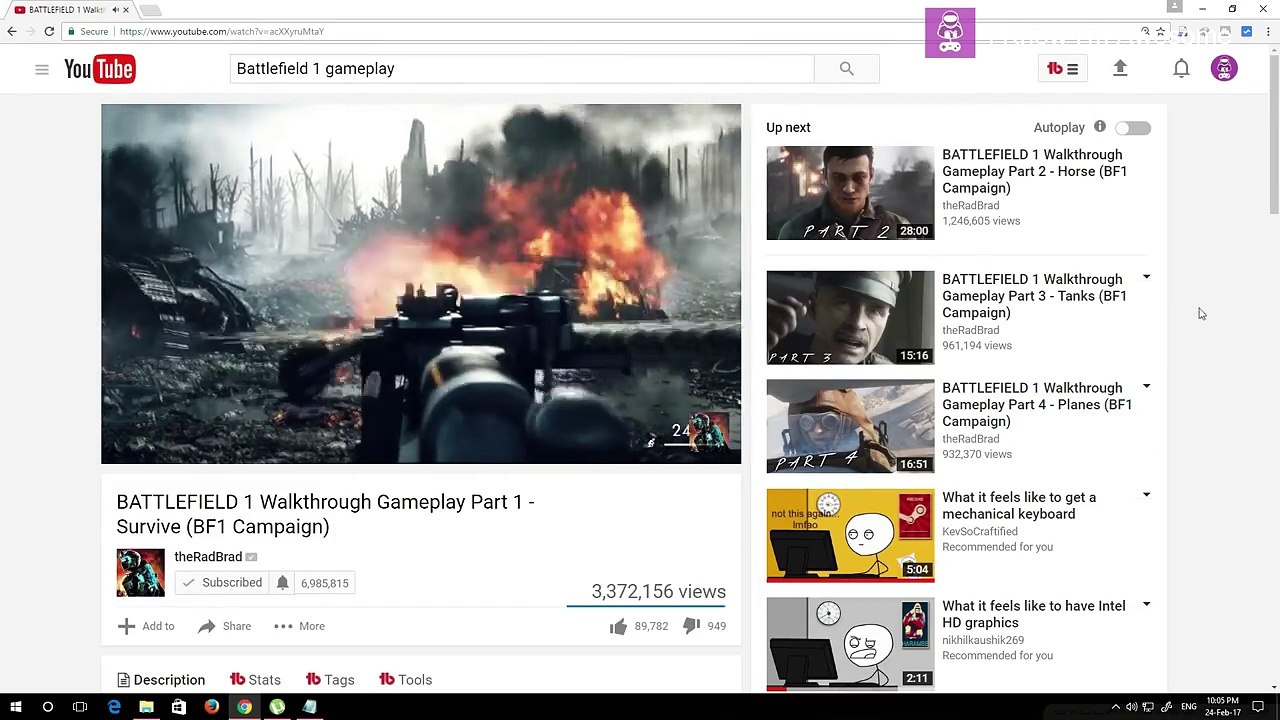Like the video with thumbs up
This screenshot has width=1280, height=720.
[618, 626]
